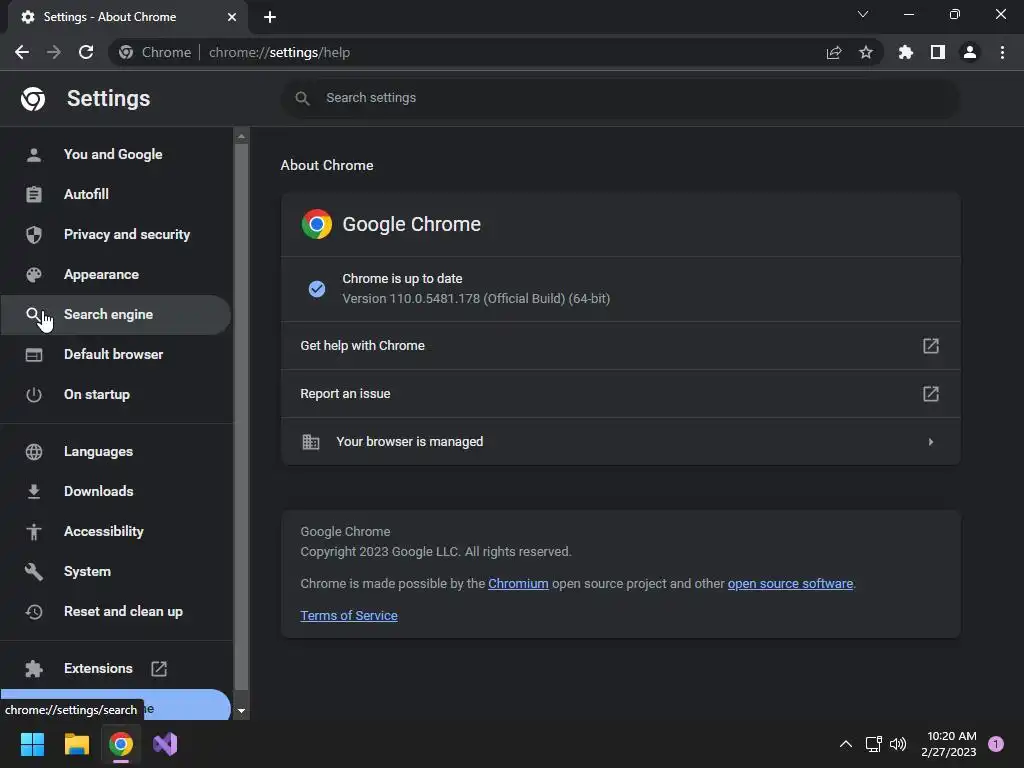Open Chrome's three-dot menu

click(x=1002, y=52)
